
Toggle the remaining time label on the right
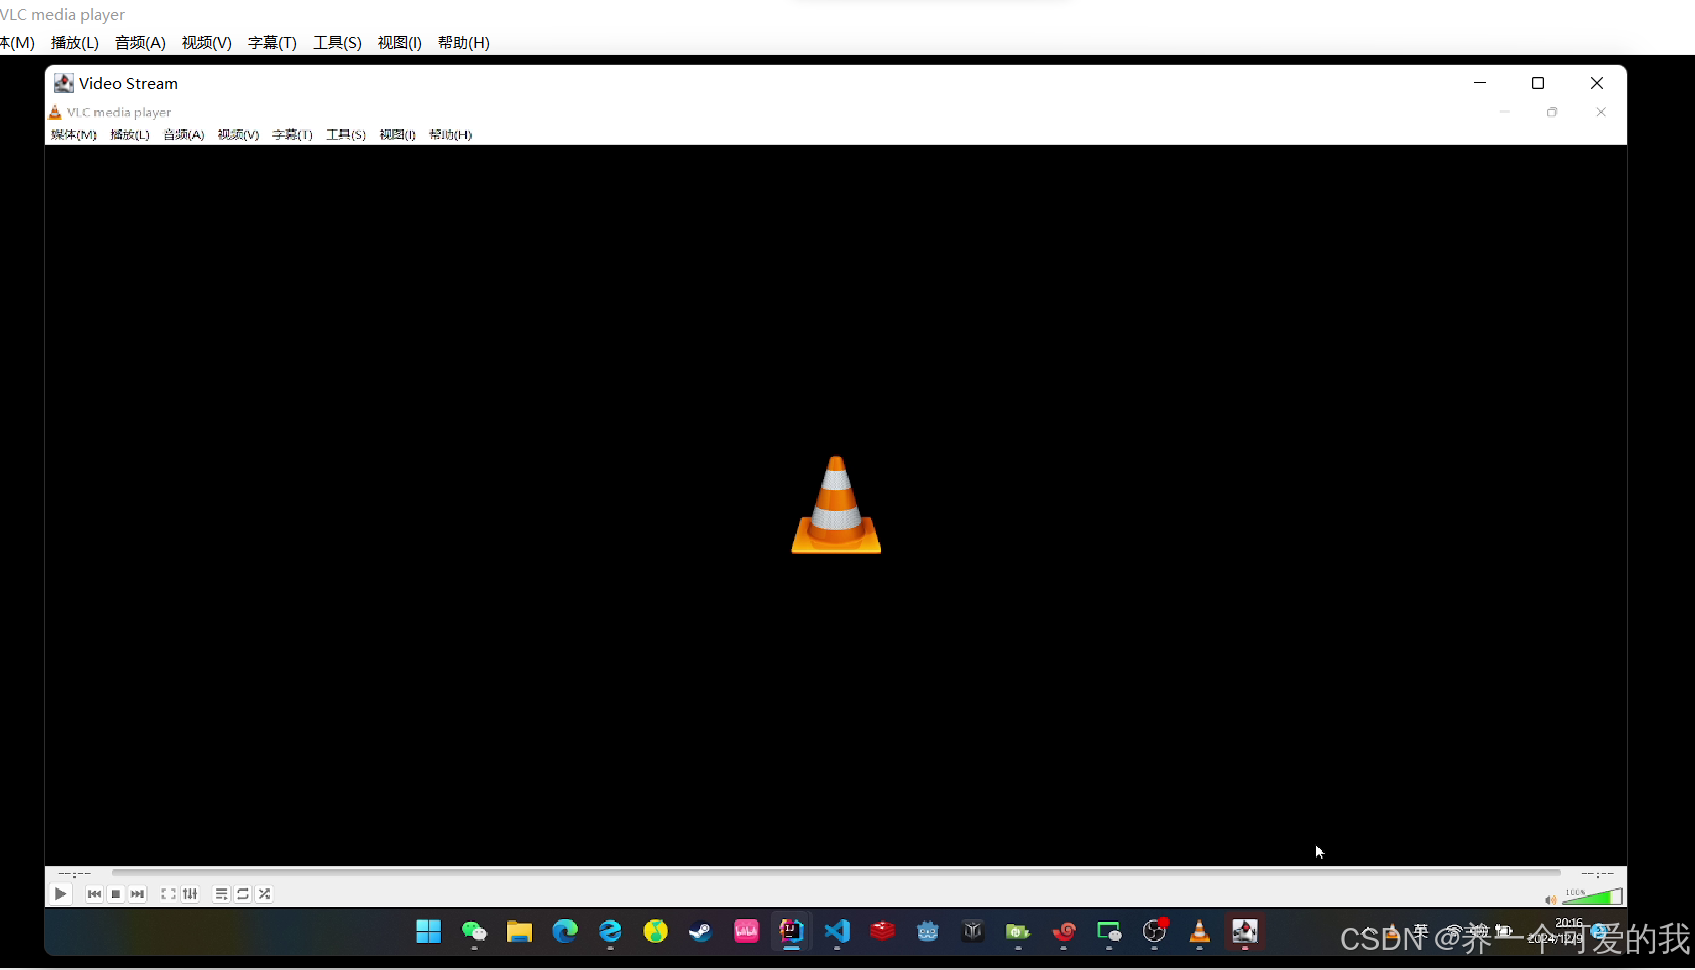point(1597,874)
